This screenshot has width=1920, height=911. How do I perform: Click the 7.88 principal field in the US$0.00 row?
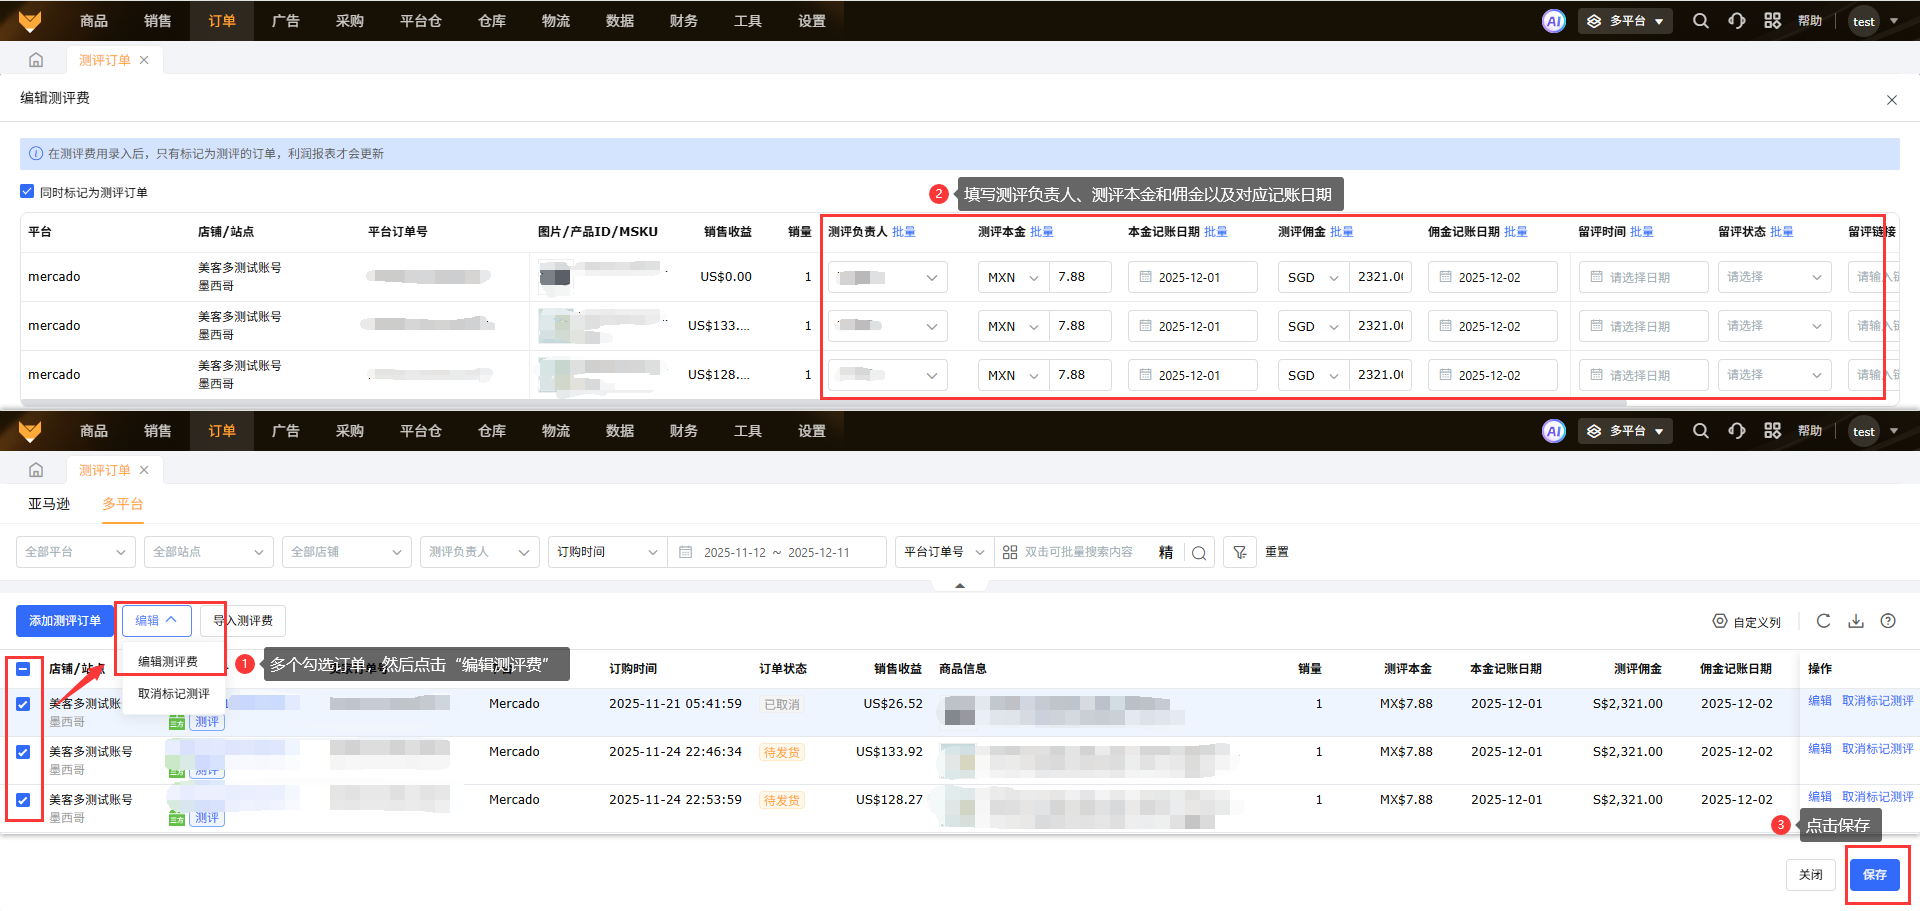pos(1080,277)
